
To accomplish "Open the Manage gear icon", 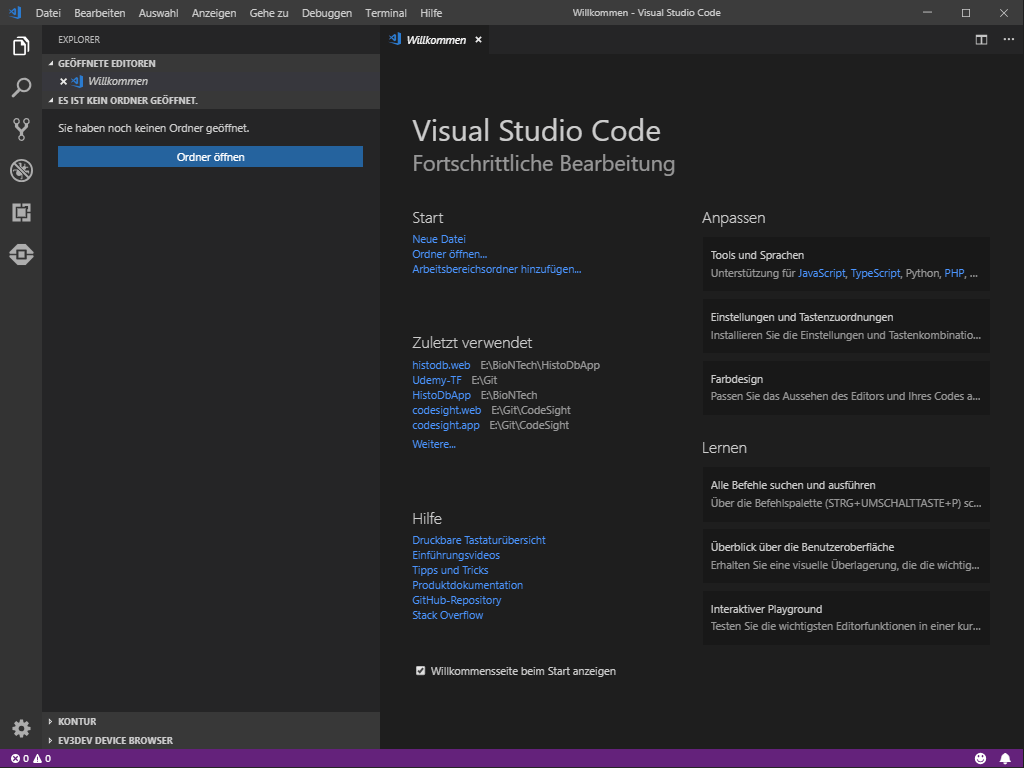I will coord(21,728).
